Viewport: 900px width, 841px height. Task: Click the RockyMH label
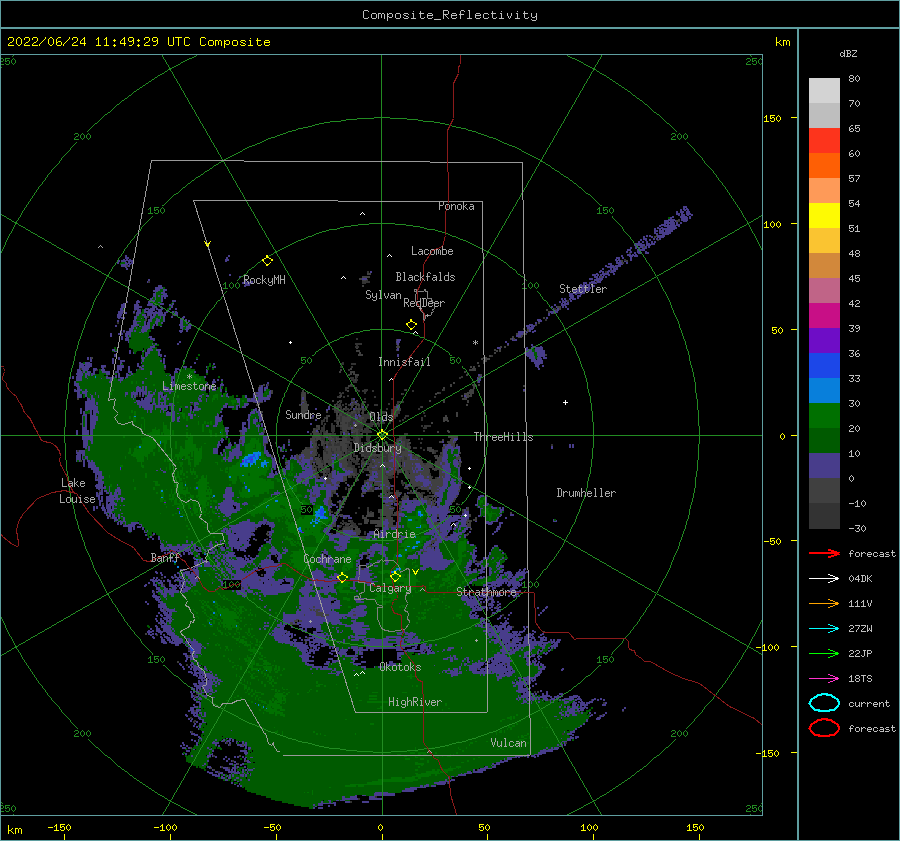pyautogui.click(x=264, y=280)
